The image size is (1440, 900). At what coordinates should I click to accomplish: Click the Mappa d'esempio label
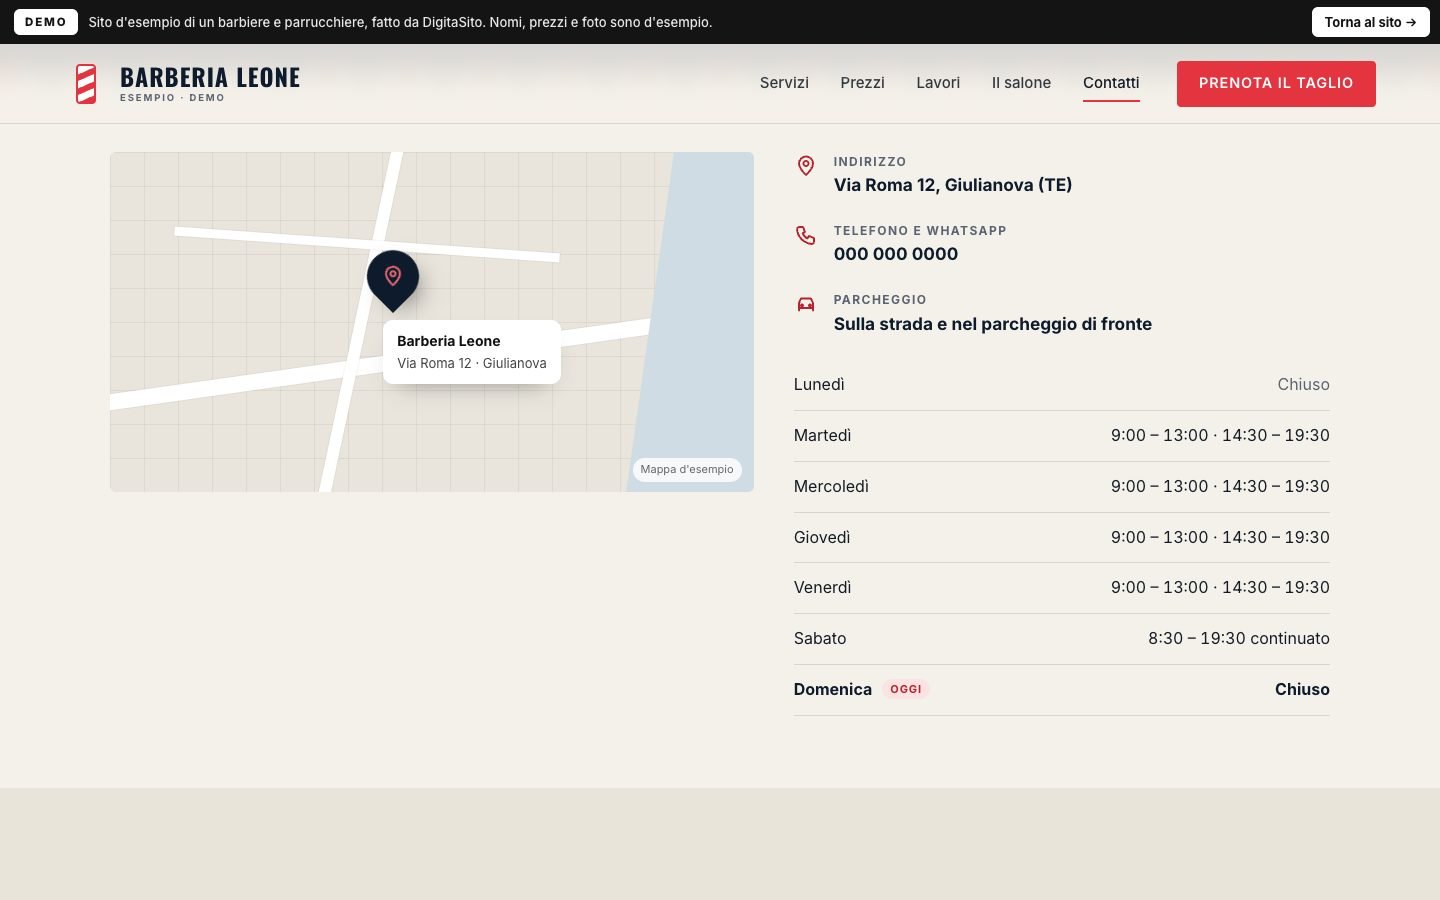point(687,469)
